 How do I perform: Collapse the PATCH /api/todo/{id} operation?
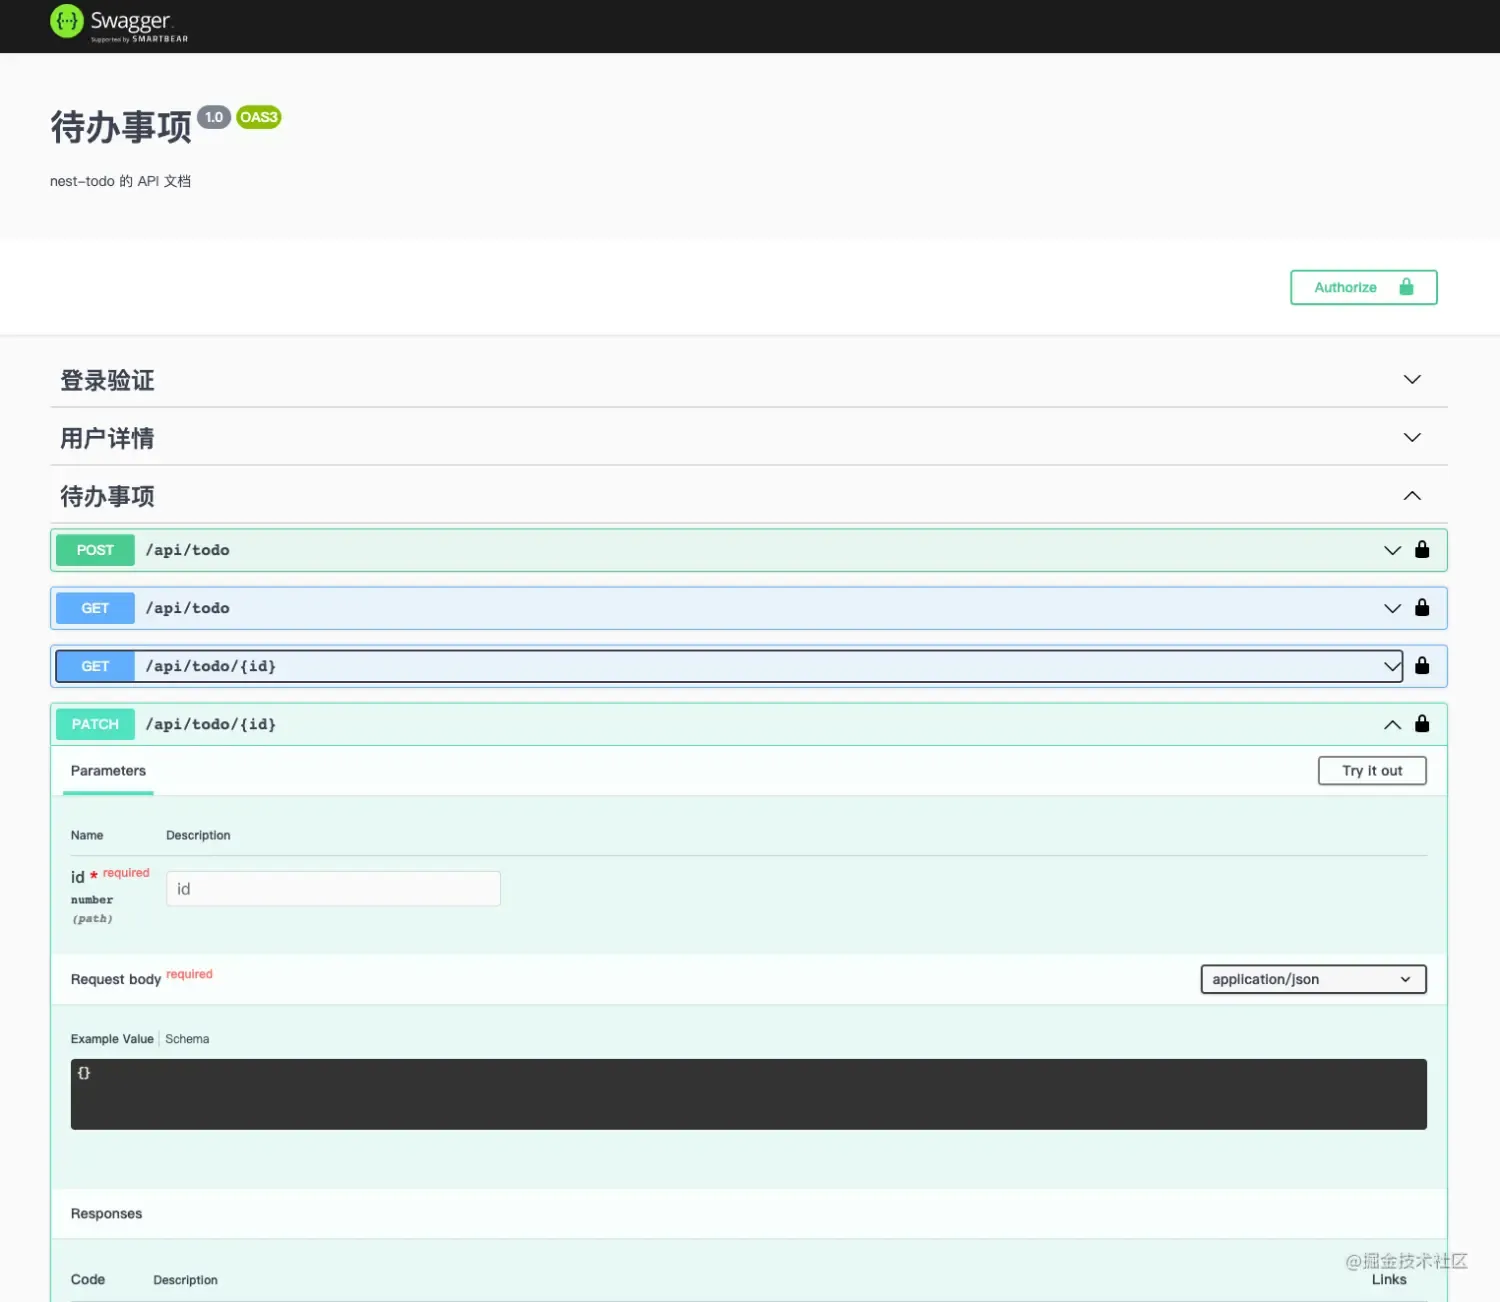click(1391, 724)
